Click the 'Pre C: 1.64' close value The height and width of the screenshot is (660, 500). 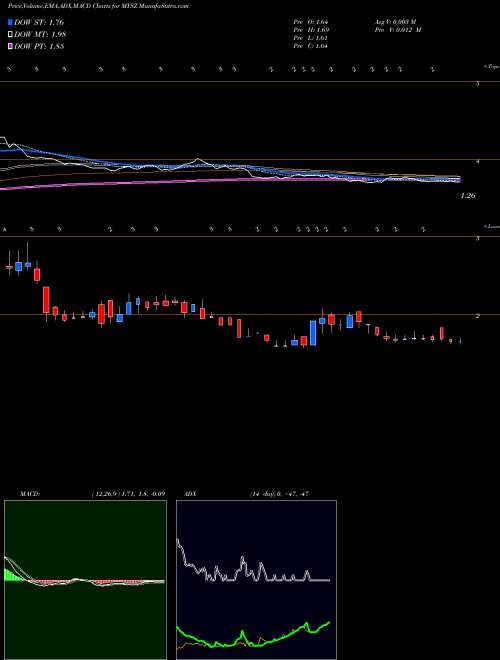(x=311, y=46)
